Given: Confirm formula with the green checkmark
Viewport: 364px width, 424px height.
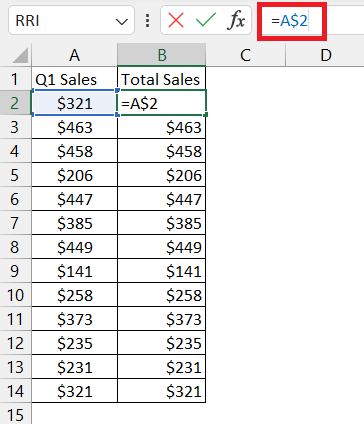Looking at the screenshot, I should [x=206, y=20].
